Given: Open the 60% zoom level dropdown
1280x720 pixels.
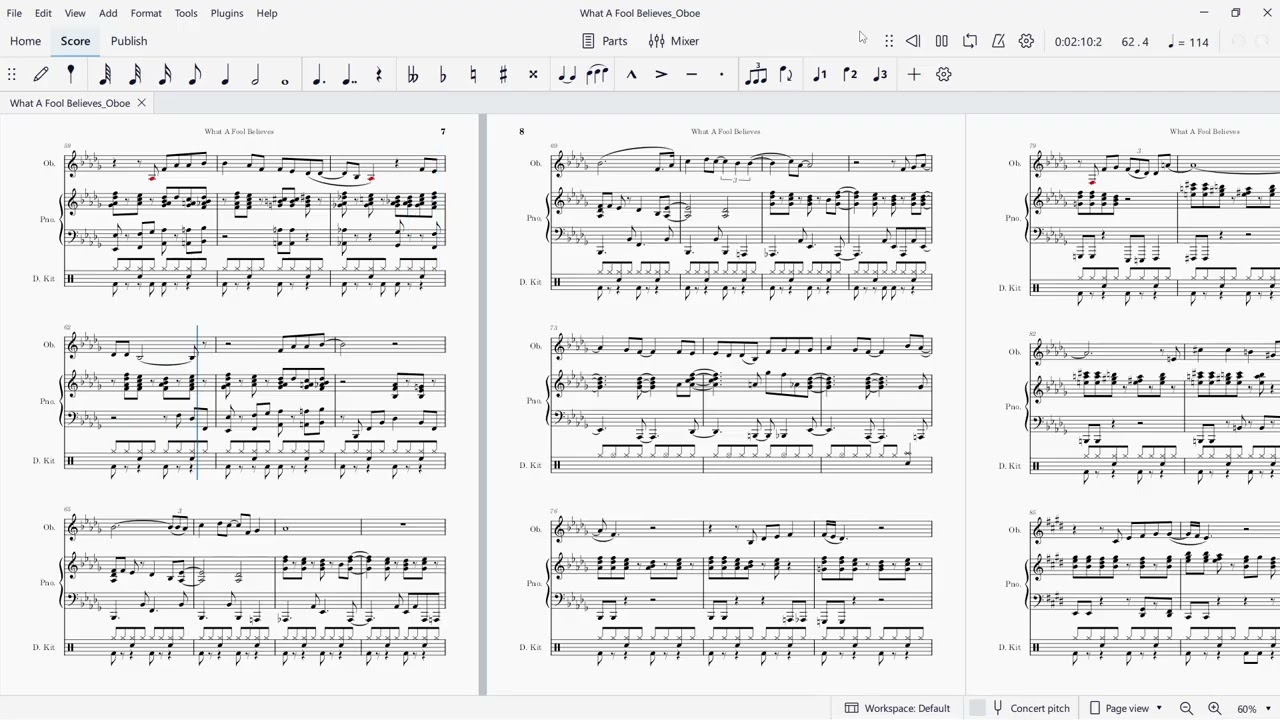Looking at the screenshot, I should tap(1252, 708).
